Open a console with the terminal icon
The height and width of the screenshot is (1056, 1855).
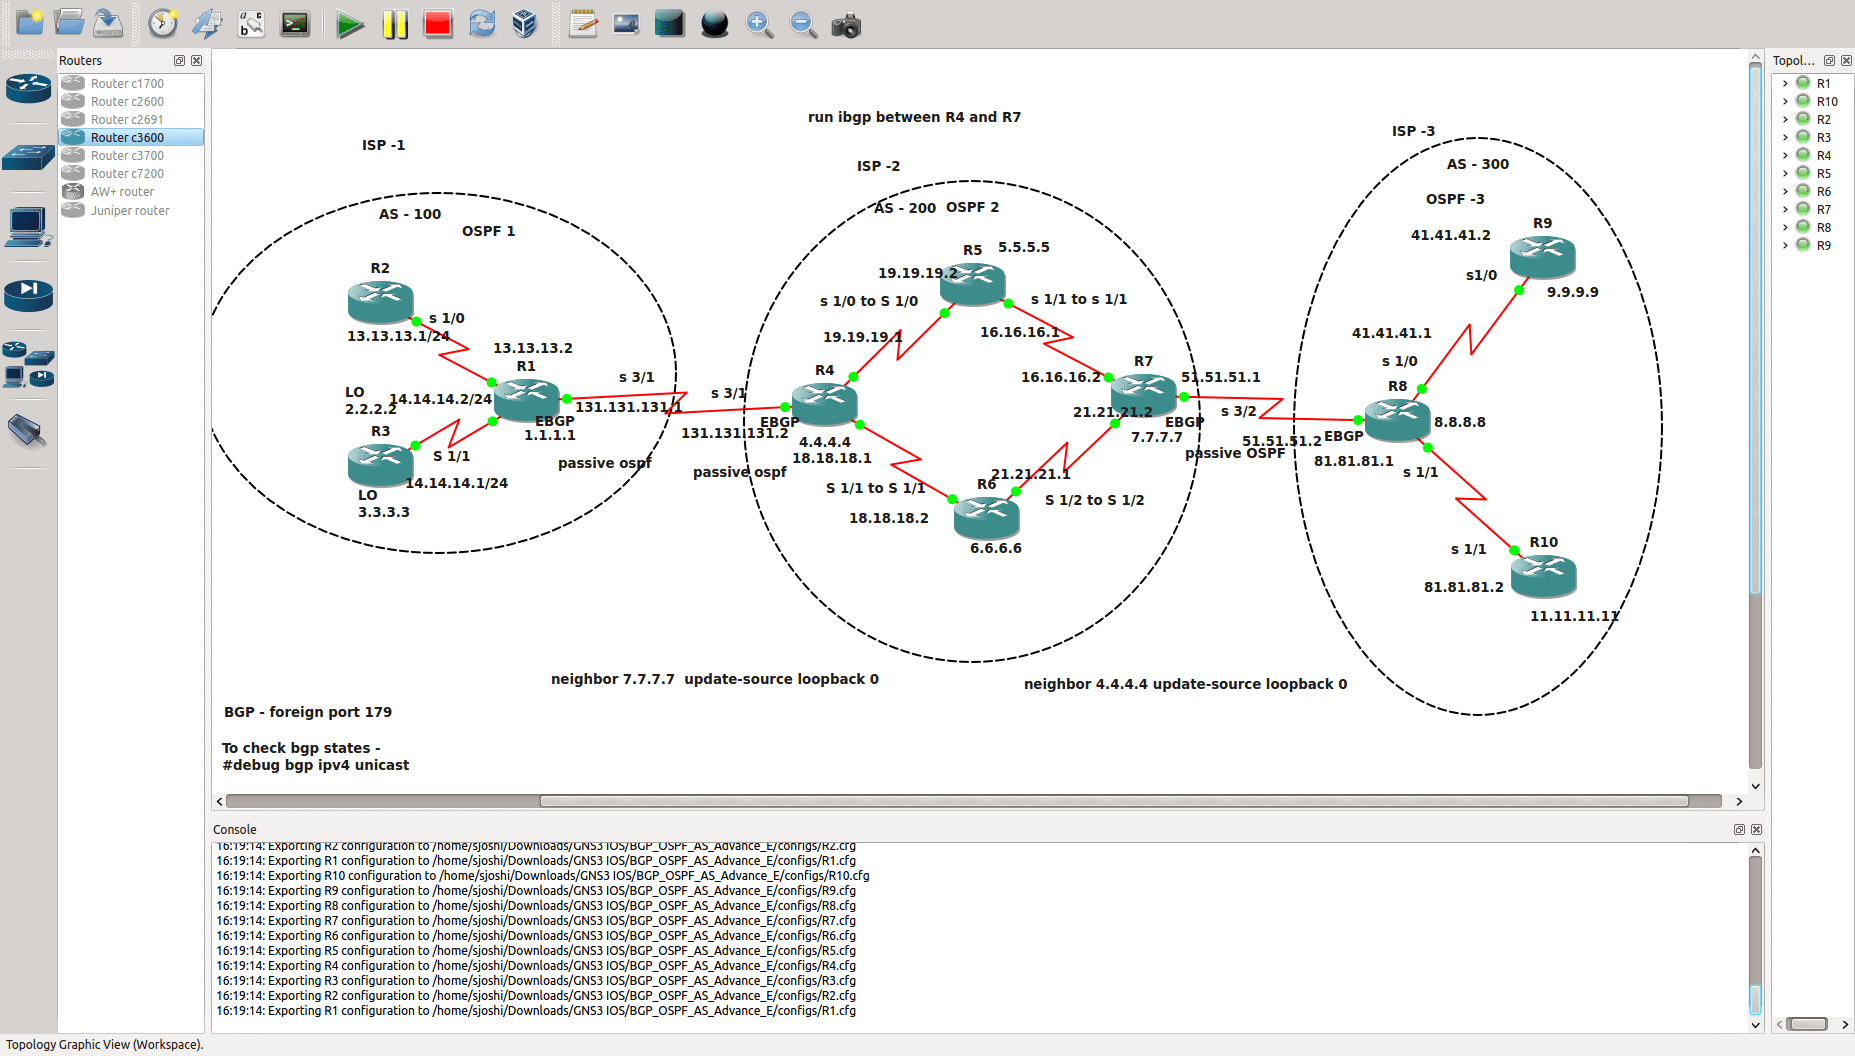coord(294,24)
